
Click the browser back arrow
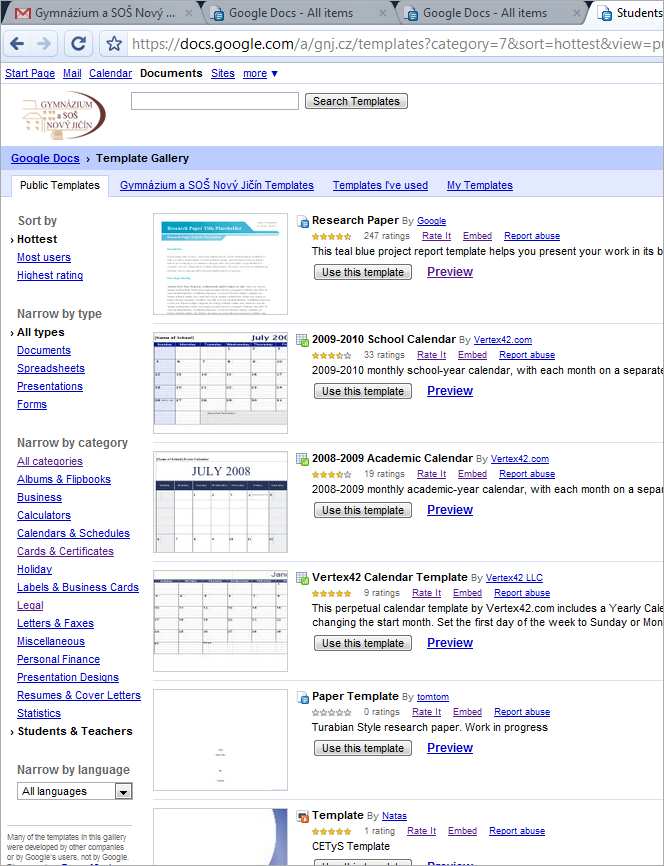click(x=17, y=44)
